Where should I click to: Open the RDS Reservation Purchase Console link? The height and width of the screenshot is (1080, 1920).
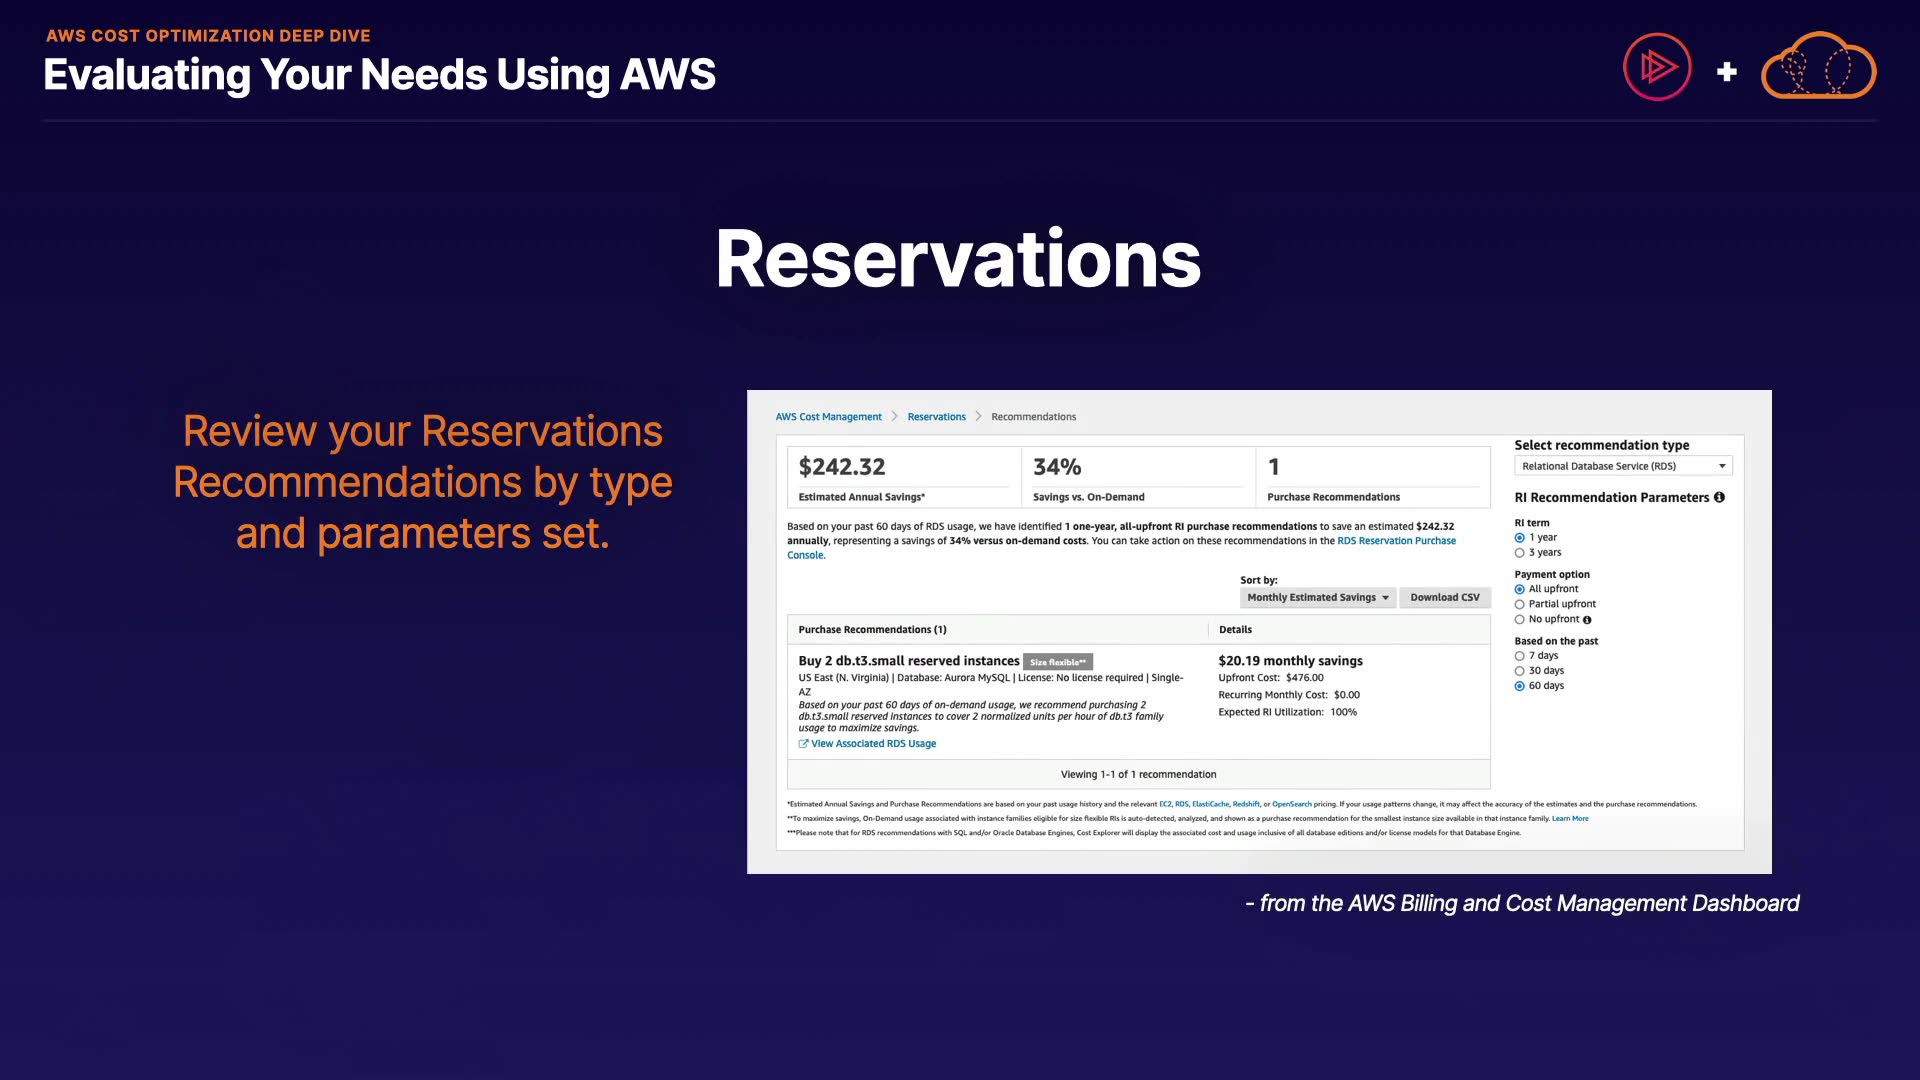(x=1396, y=541)
